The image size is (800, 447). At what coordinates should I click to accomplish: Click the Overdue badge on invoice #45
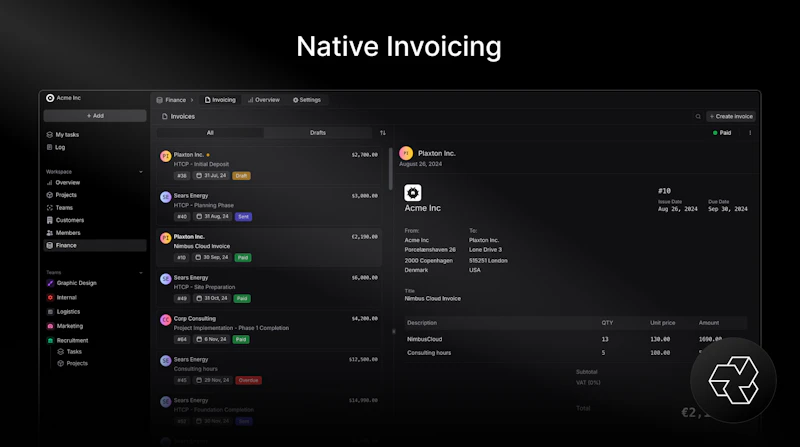[248, 380]
